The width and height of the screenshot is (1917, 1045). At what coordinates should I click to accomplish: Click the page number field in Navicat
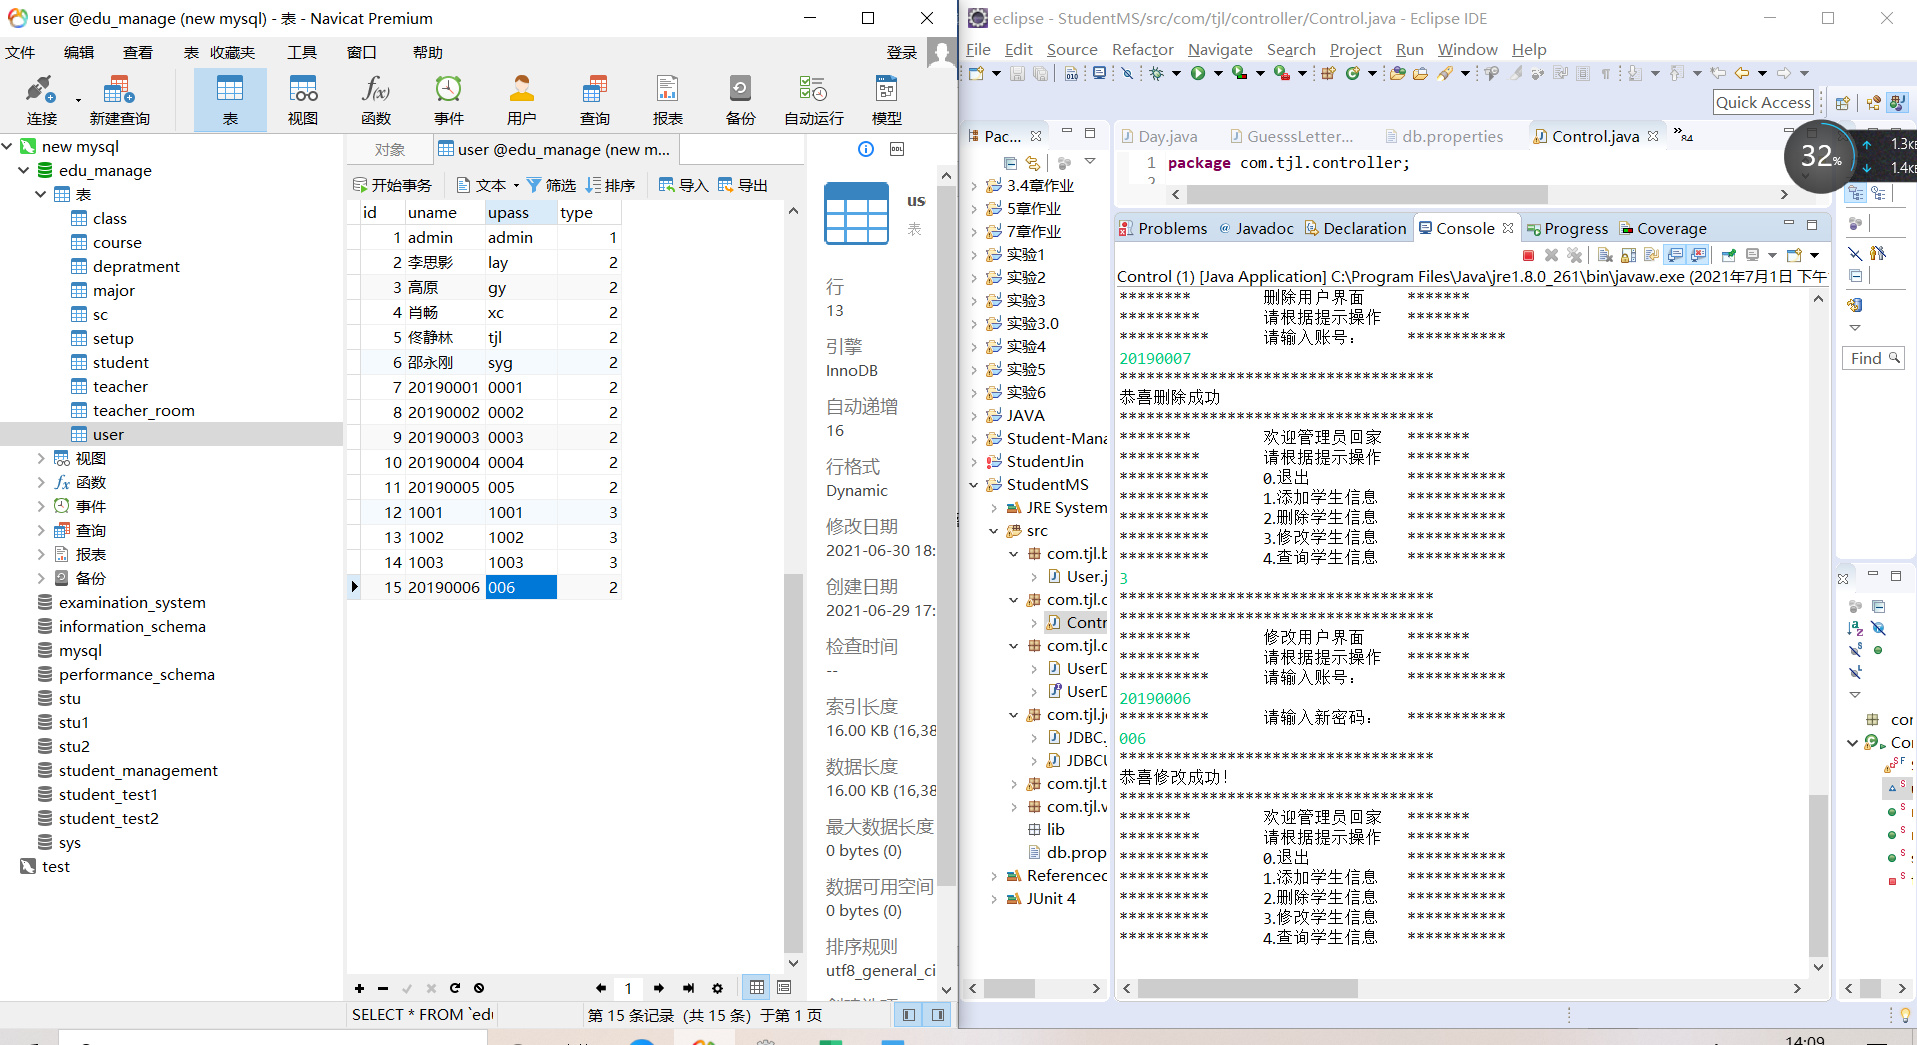tap(628, 988)
